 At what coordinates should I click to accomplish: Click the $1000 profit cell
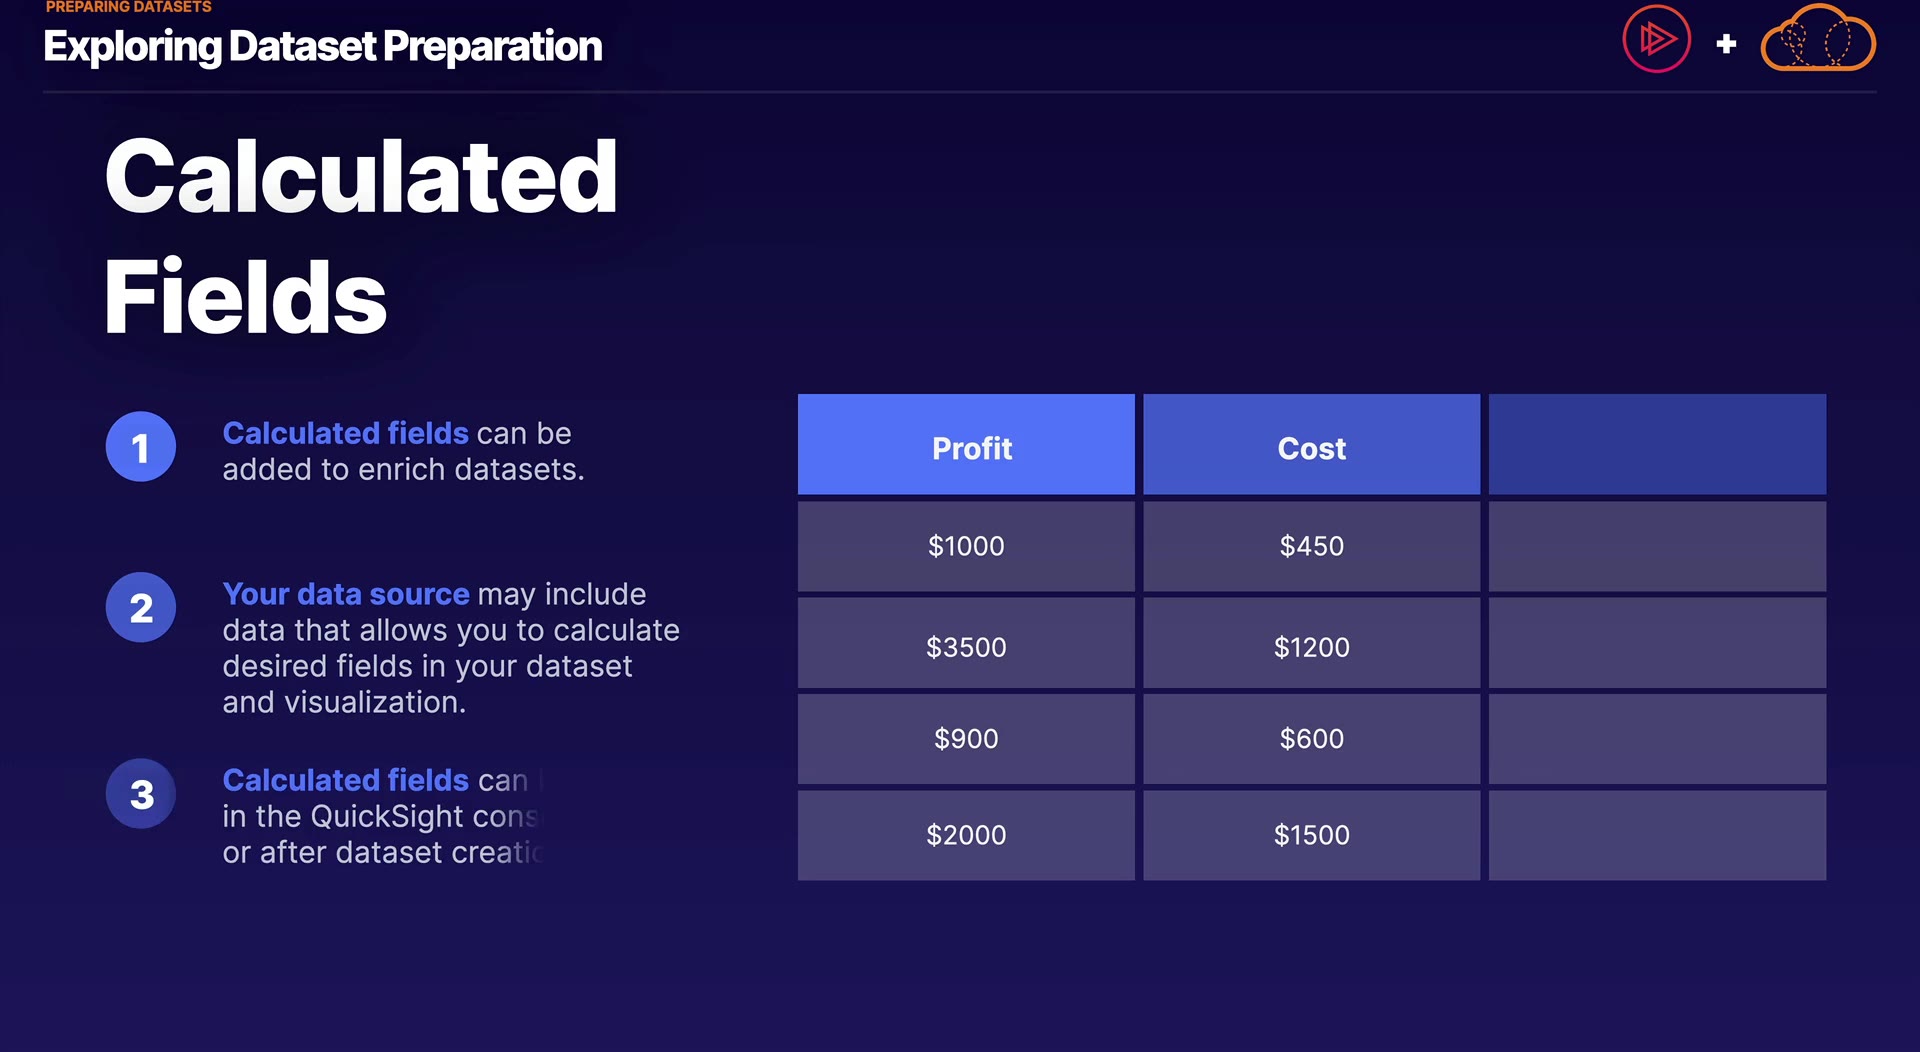(x=966, y=546)
